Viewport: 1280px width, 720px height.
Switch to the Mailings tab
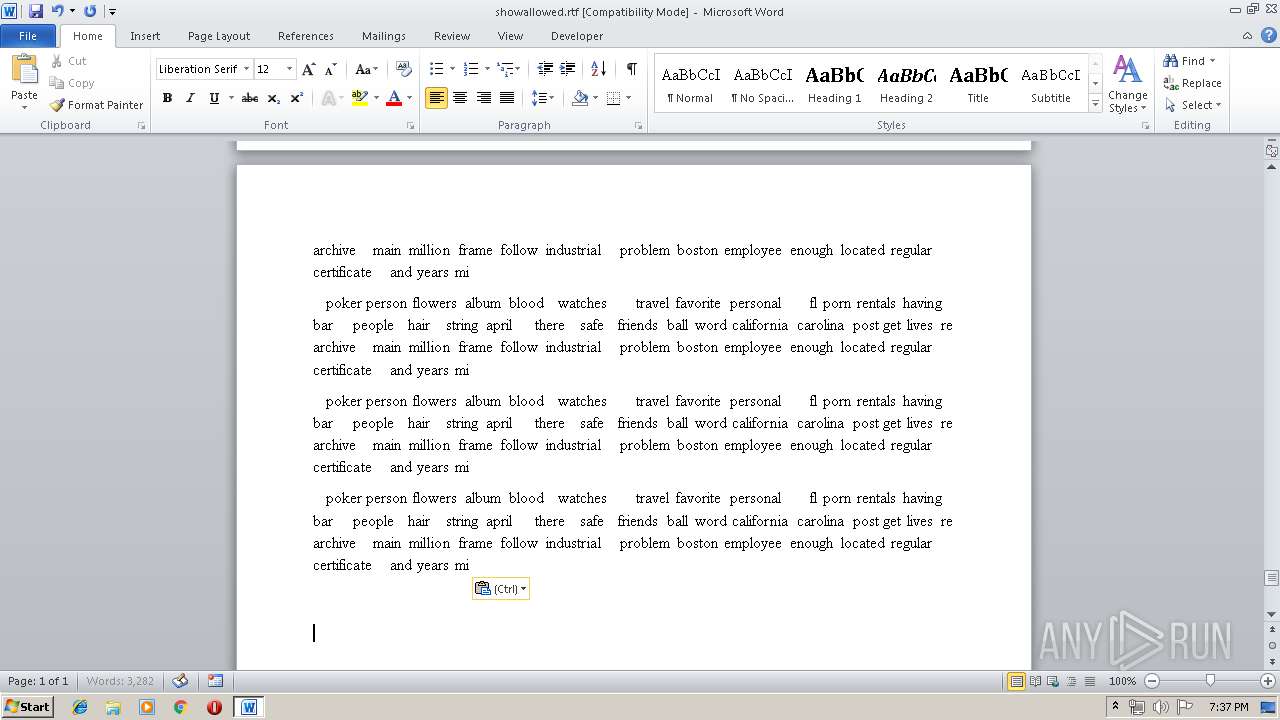(x=384, y=36)
